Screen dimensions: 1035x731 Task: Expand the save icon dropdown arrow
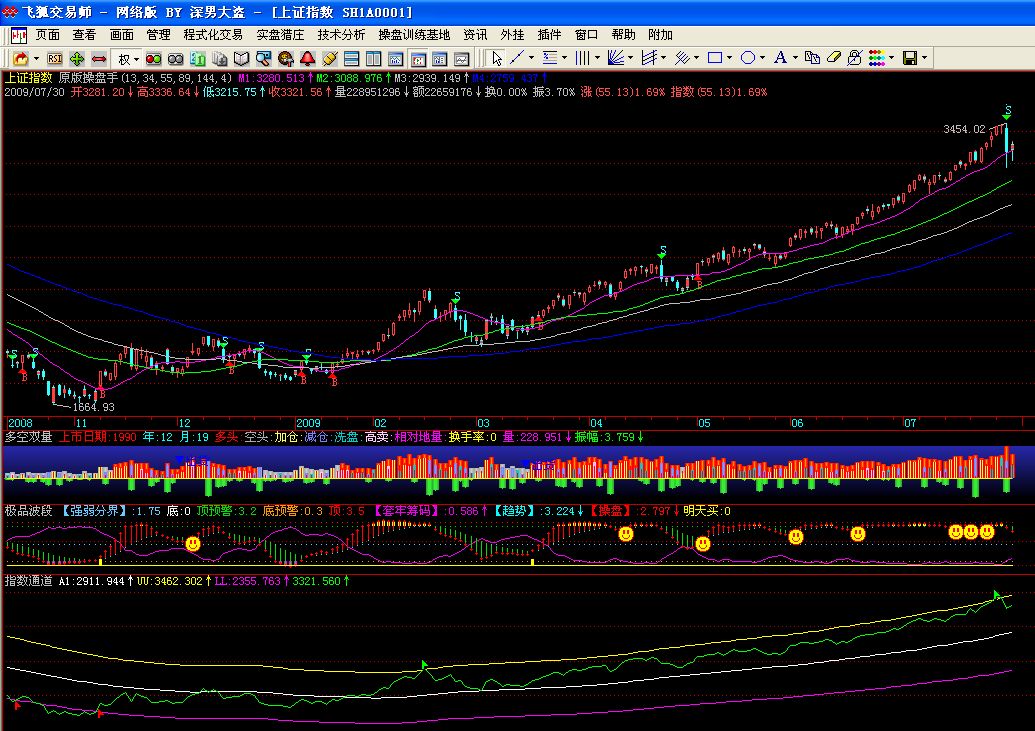click(x=924, y=58)
